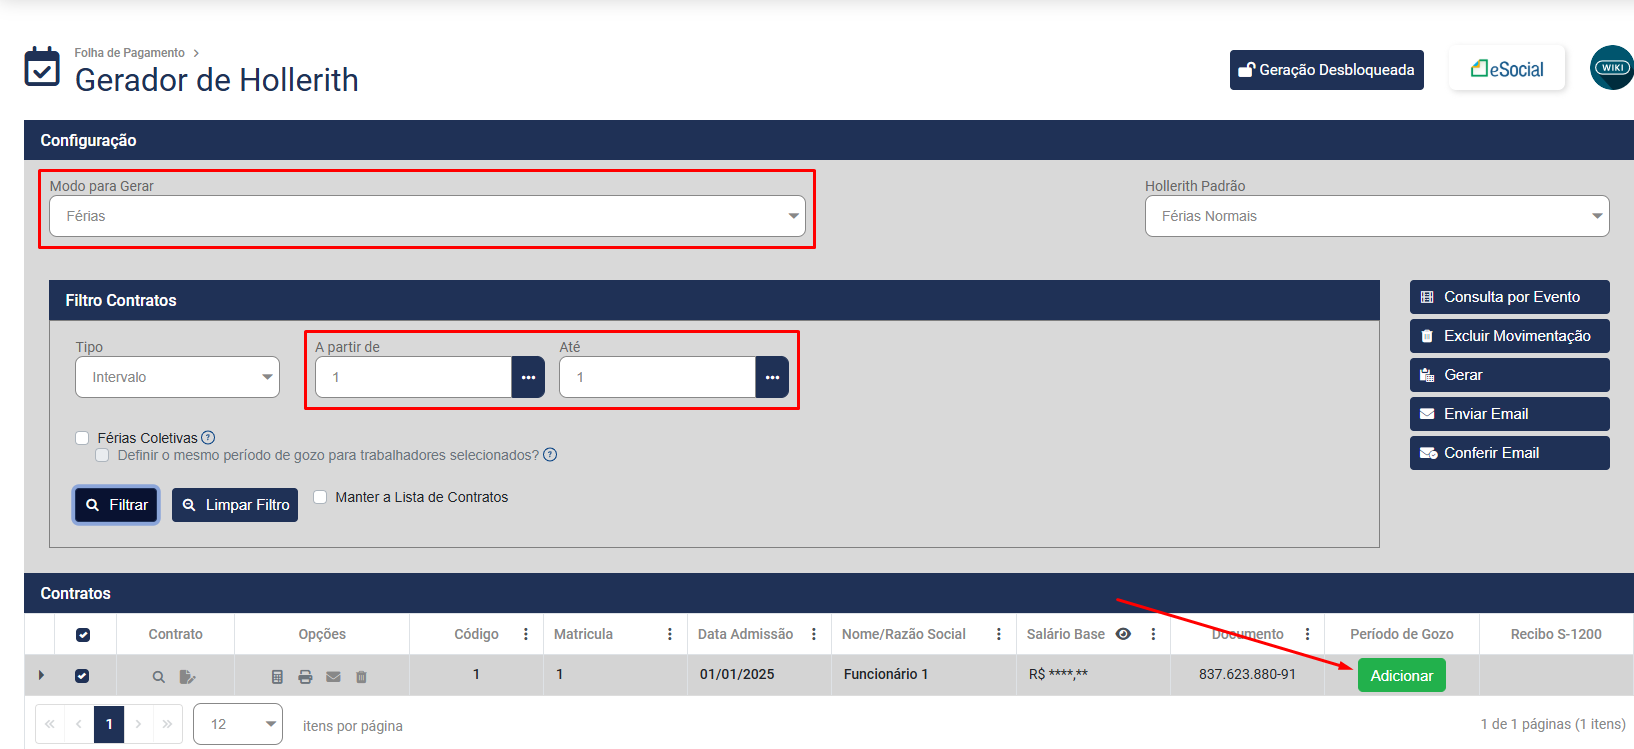Open the items per page dropdown
Screen dimensions: 1634x749
click(x=238, y=724)
